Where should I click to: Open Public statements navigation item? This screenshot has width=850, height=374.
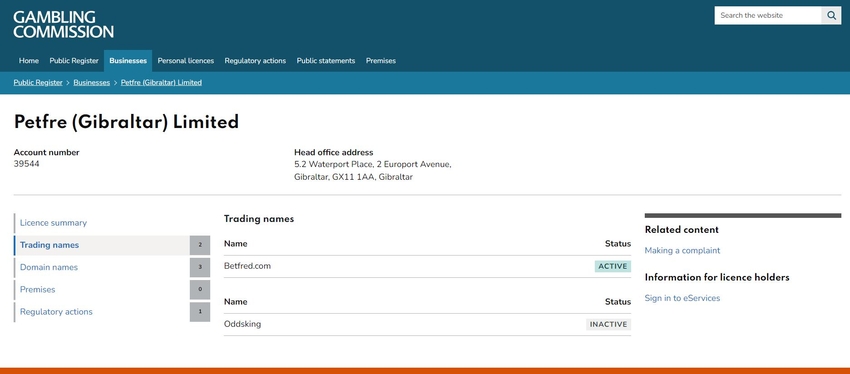326,61
